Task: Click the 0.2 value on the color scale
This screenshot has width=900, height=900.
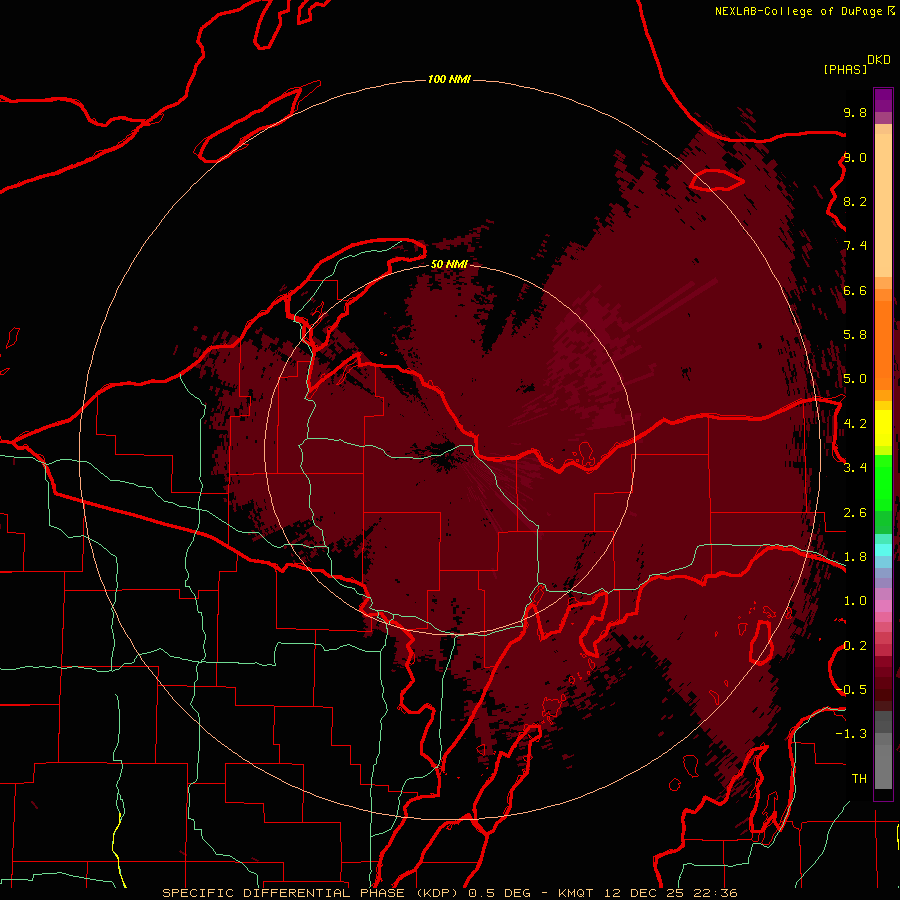Action: [x=855, y=646]
